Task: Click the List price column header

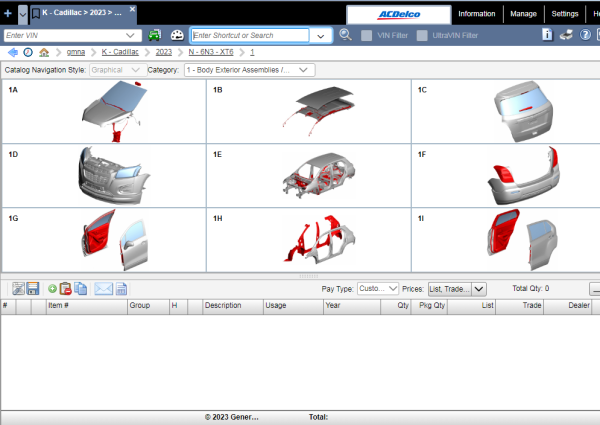Action: (x=471, y=306)
